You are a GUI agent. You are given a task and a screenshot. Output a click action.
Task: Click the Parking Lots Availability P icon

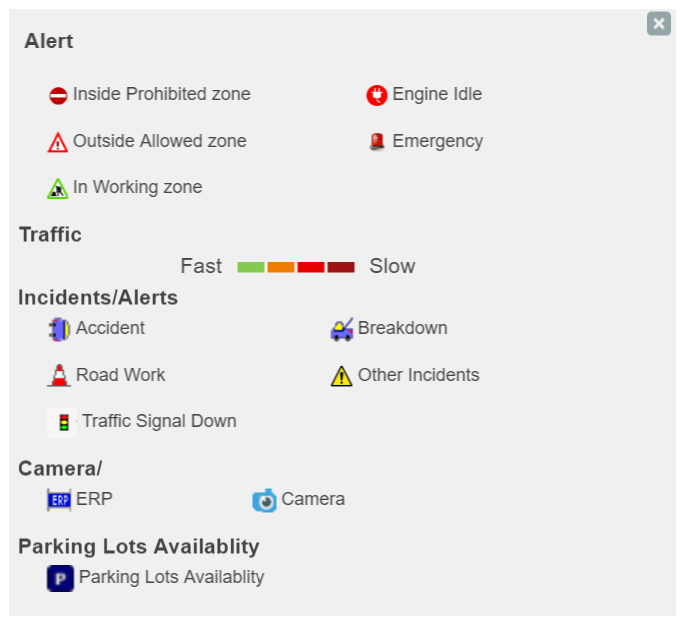click(x=60, y=578)
